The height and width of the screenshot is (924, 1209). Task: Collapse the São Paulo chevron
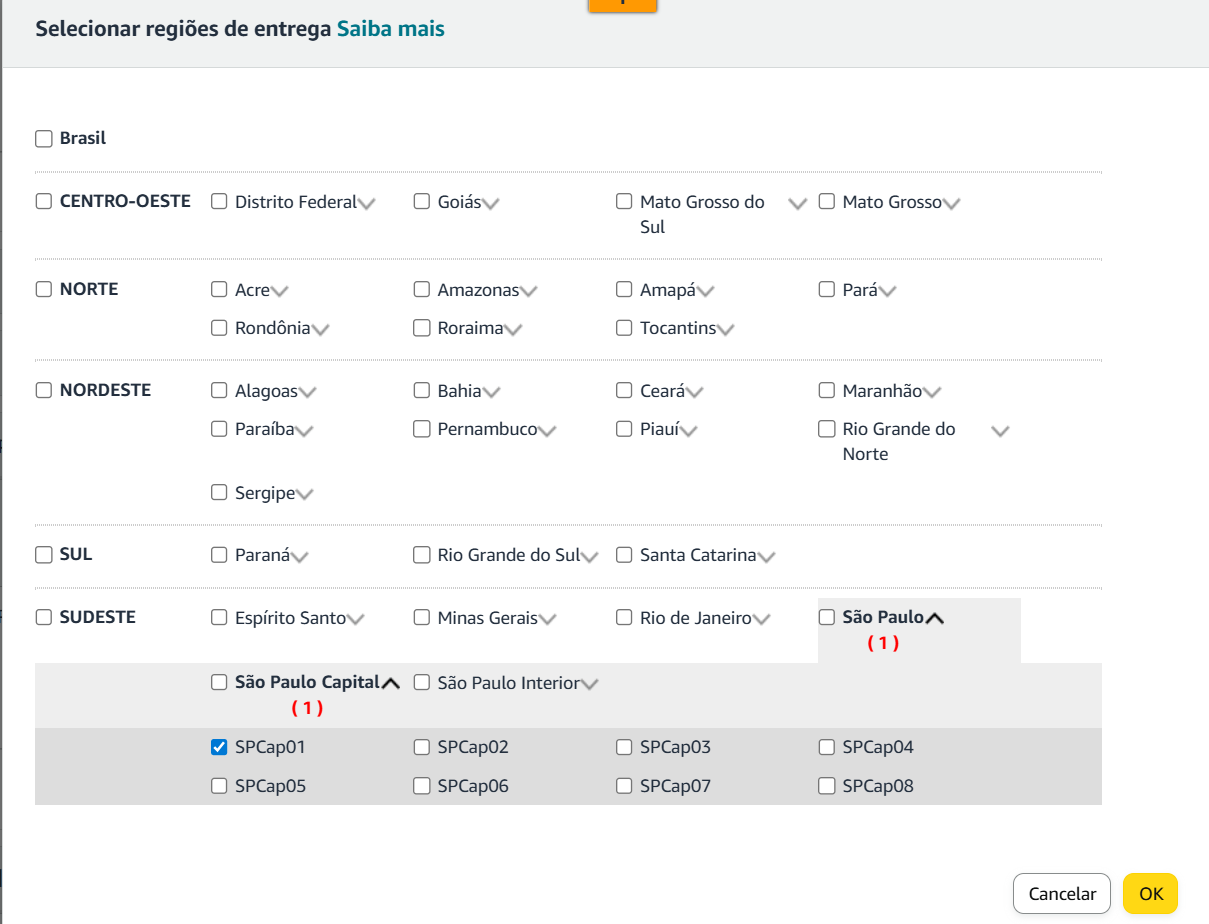(x=935, y=619)
